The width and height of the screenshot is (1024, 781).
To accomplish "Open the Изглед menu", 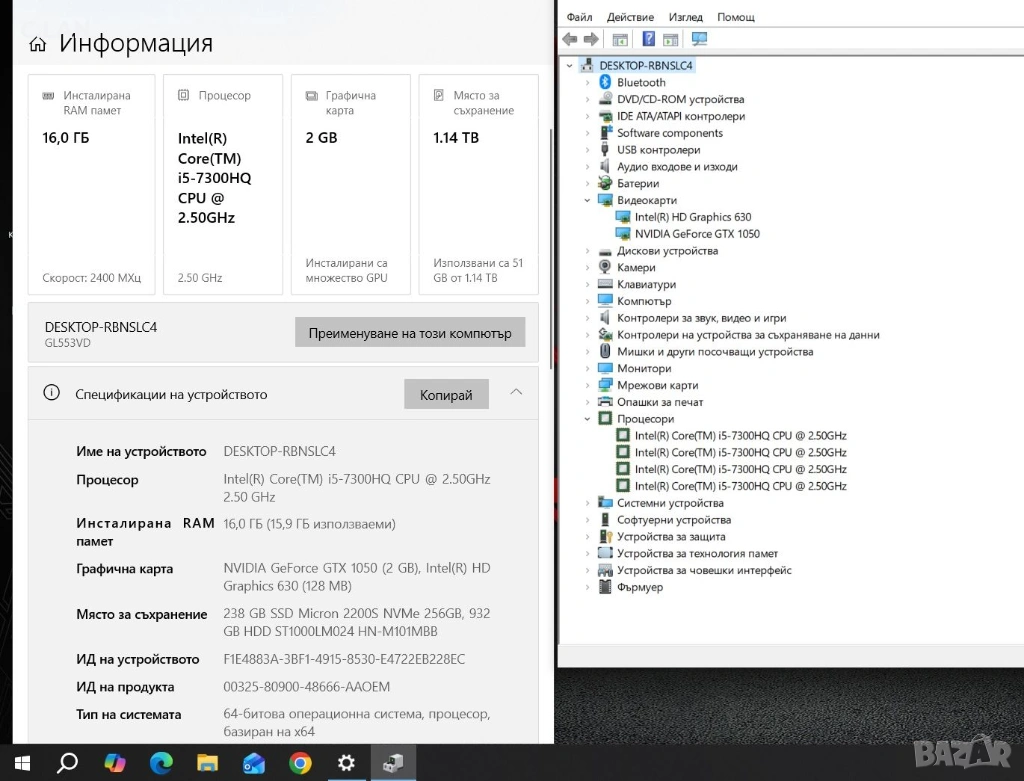I will click(686, 17).
